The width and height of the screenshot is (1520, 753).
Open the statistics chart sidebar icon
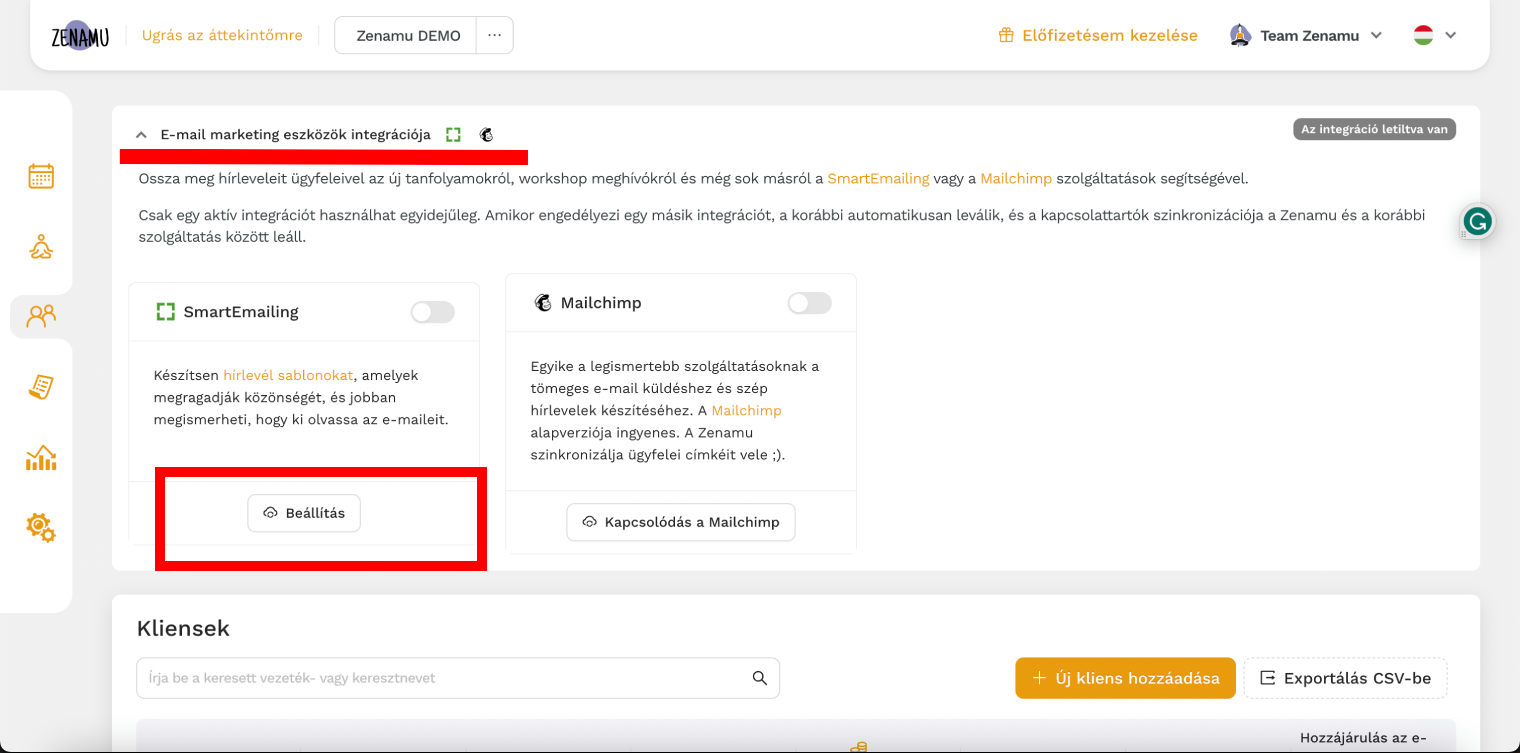pyautogui.click(x=41, y=457)
